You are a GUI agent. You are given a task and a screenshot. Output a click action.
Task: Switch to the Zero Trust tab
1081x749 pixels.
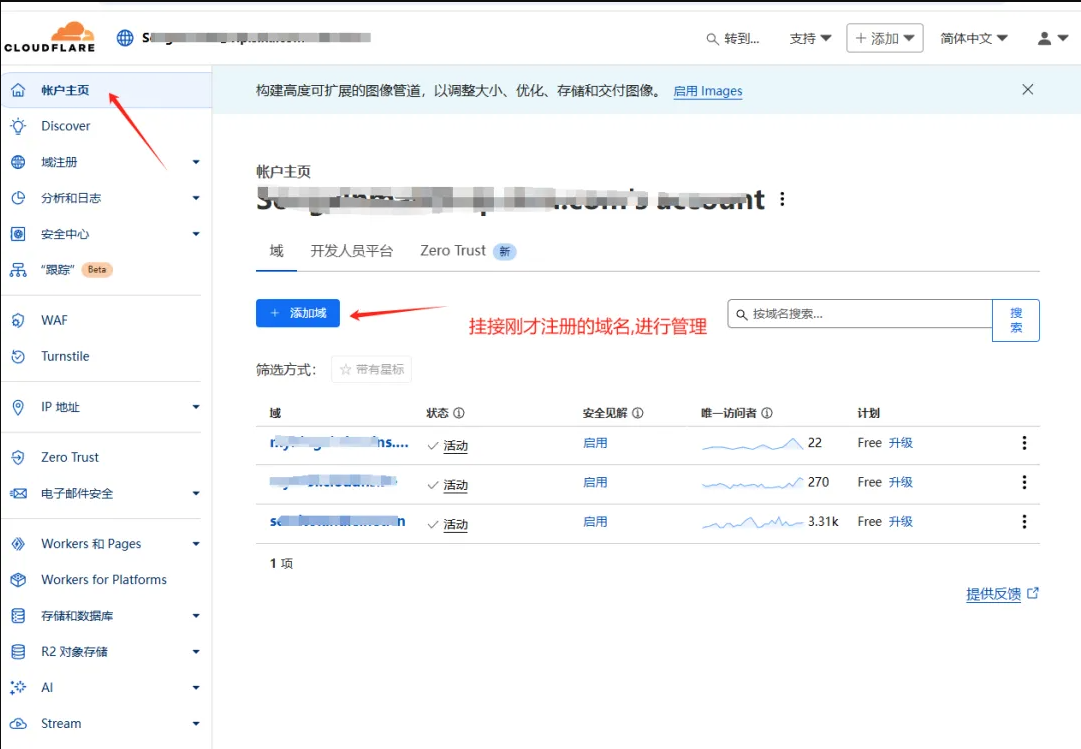[x=467, y=251]
